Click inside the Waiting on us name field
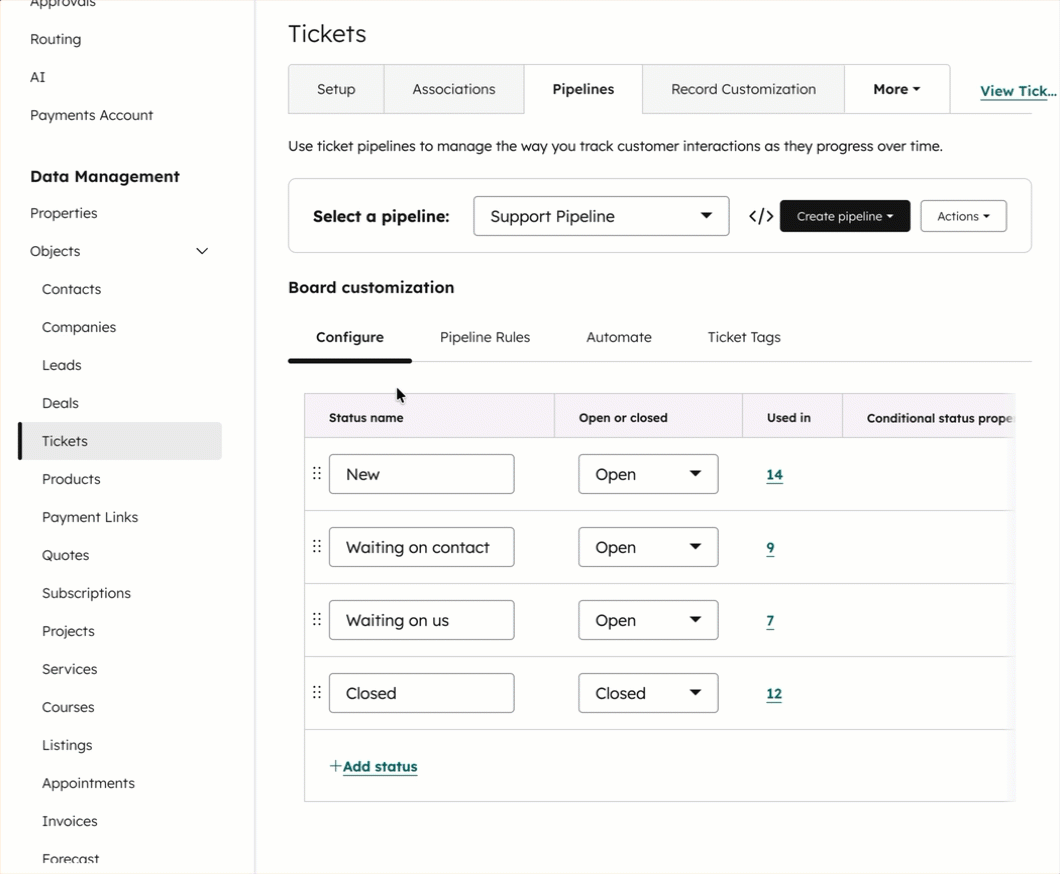Image resolution: width=1060 pixels, height=874 pixels. tap(421, 620)
